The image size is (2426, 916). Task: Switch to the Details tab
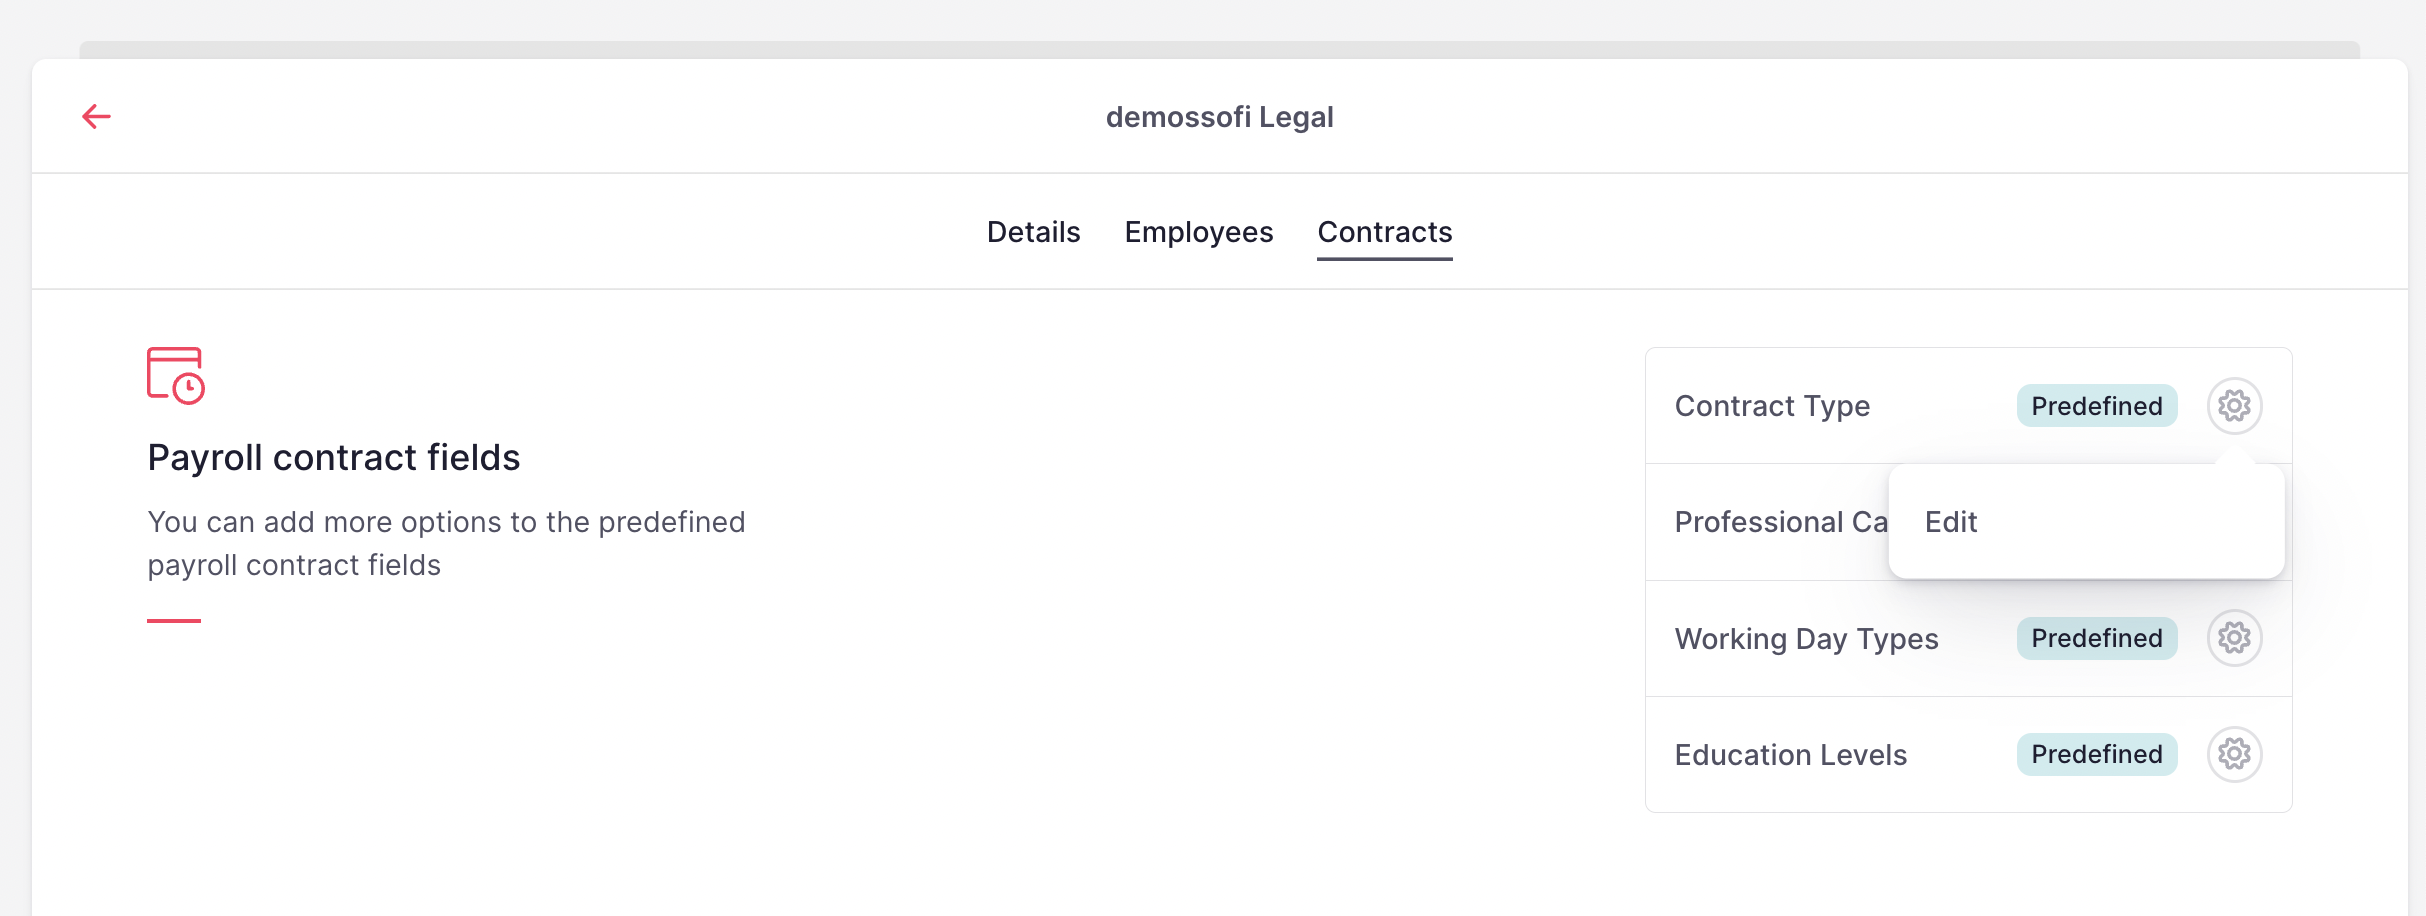pos(1033,231)
